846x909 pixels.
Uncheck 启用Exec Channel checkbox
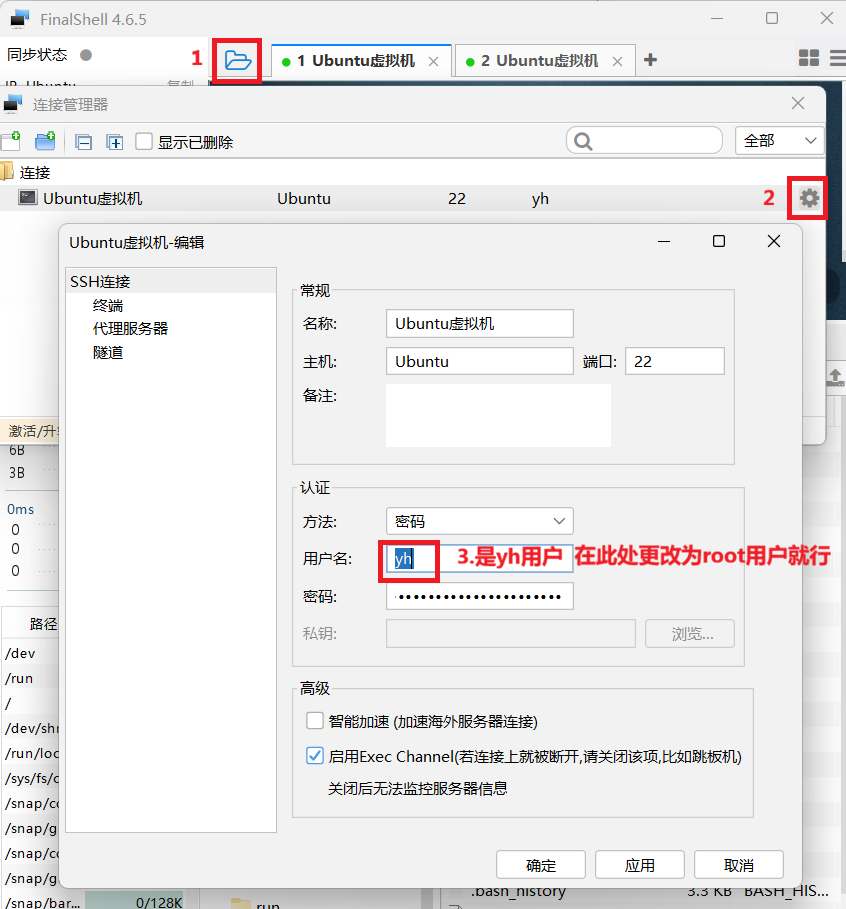314,755
